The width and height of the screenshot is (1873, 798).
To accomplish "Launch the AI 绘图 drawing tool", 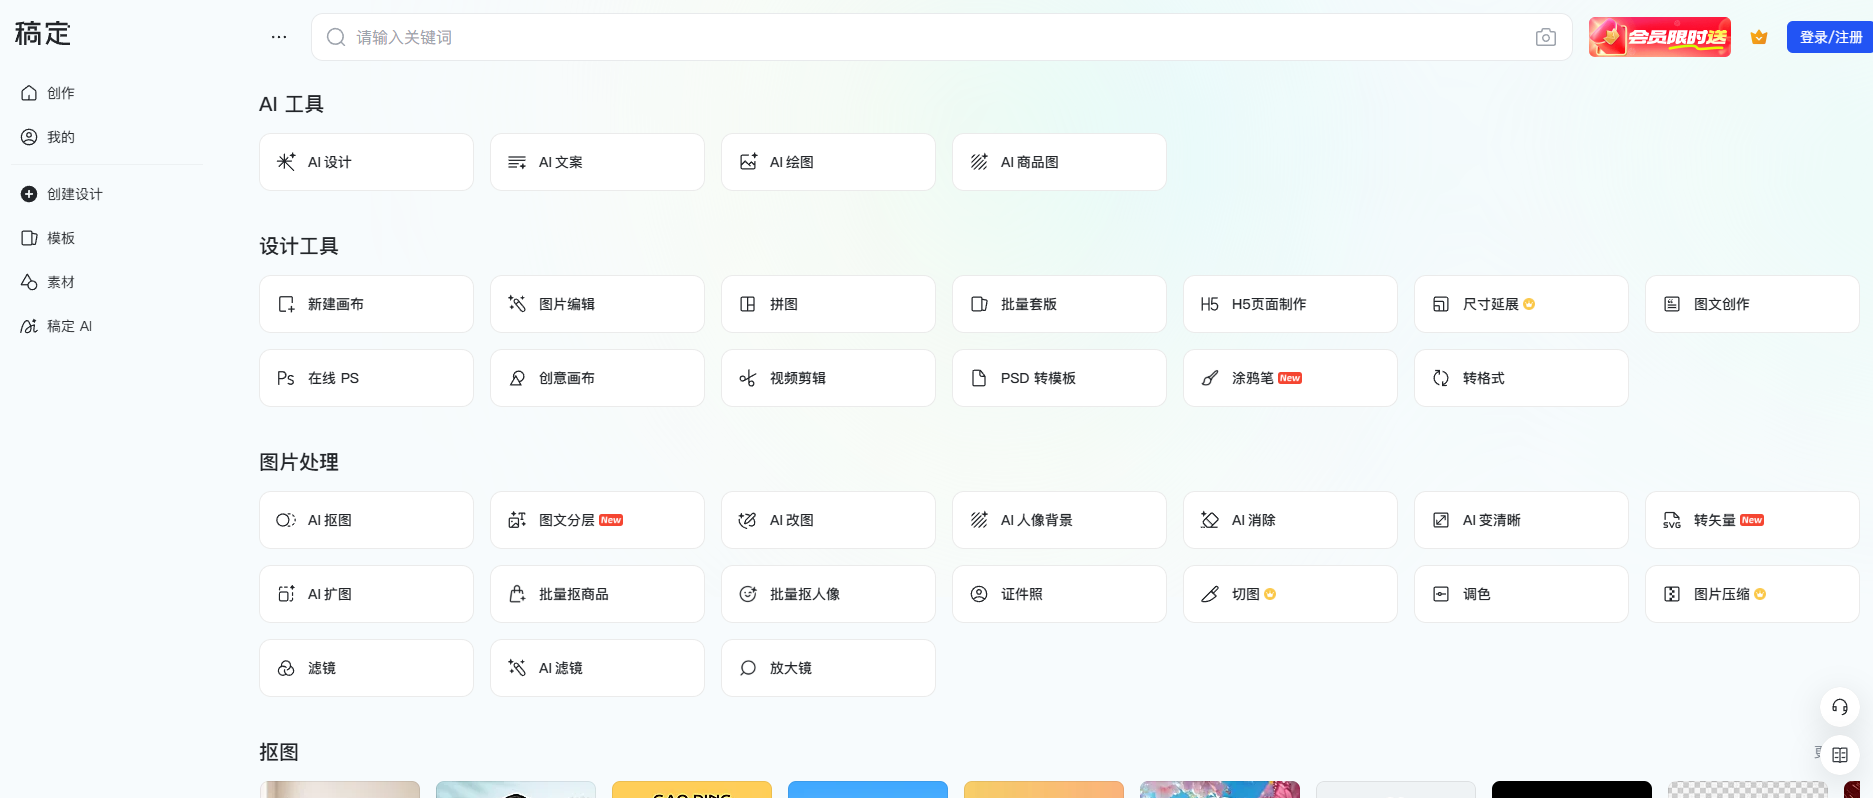I will (x=828, y=162).
